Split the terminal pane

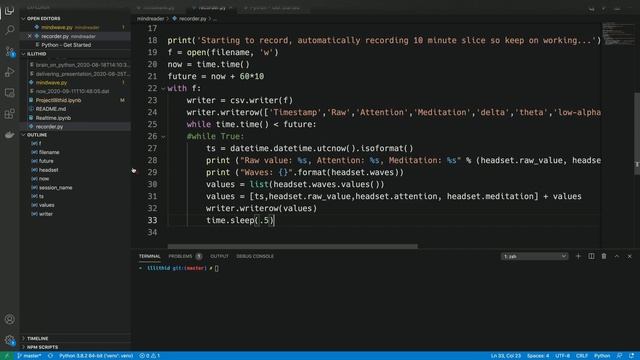591,256
